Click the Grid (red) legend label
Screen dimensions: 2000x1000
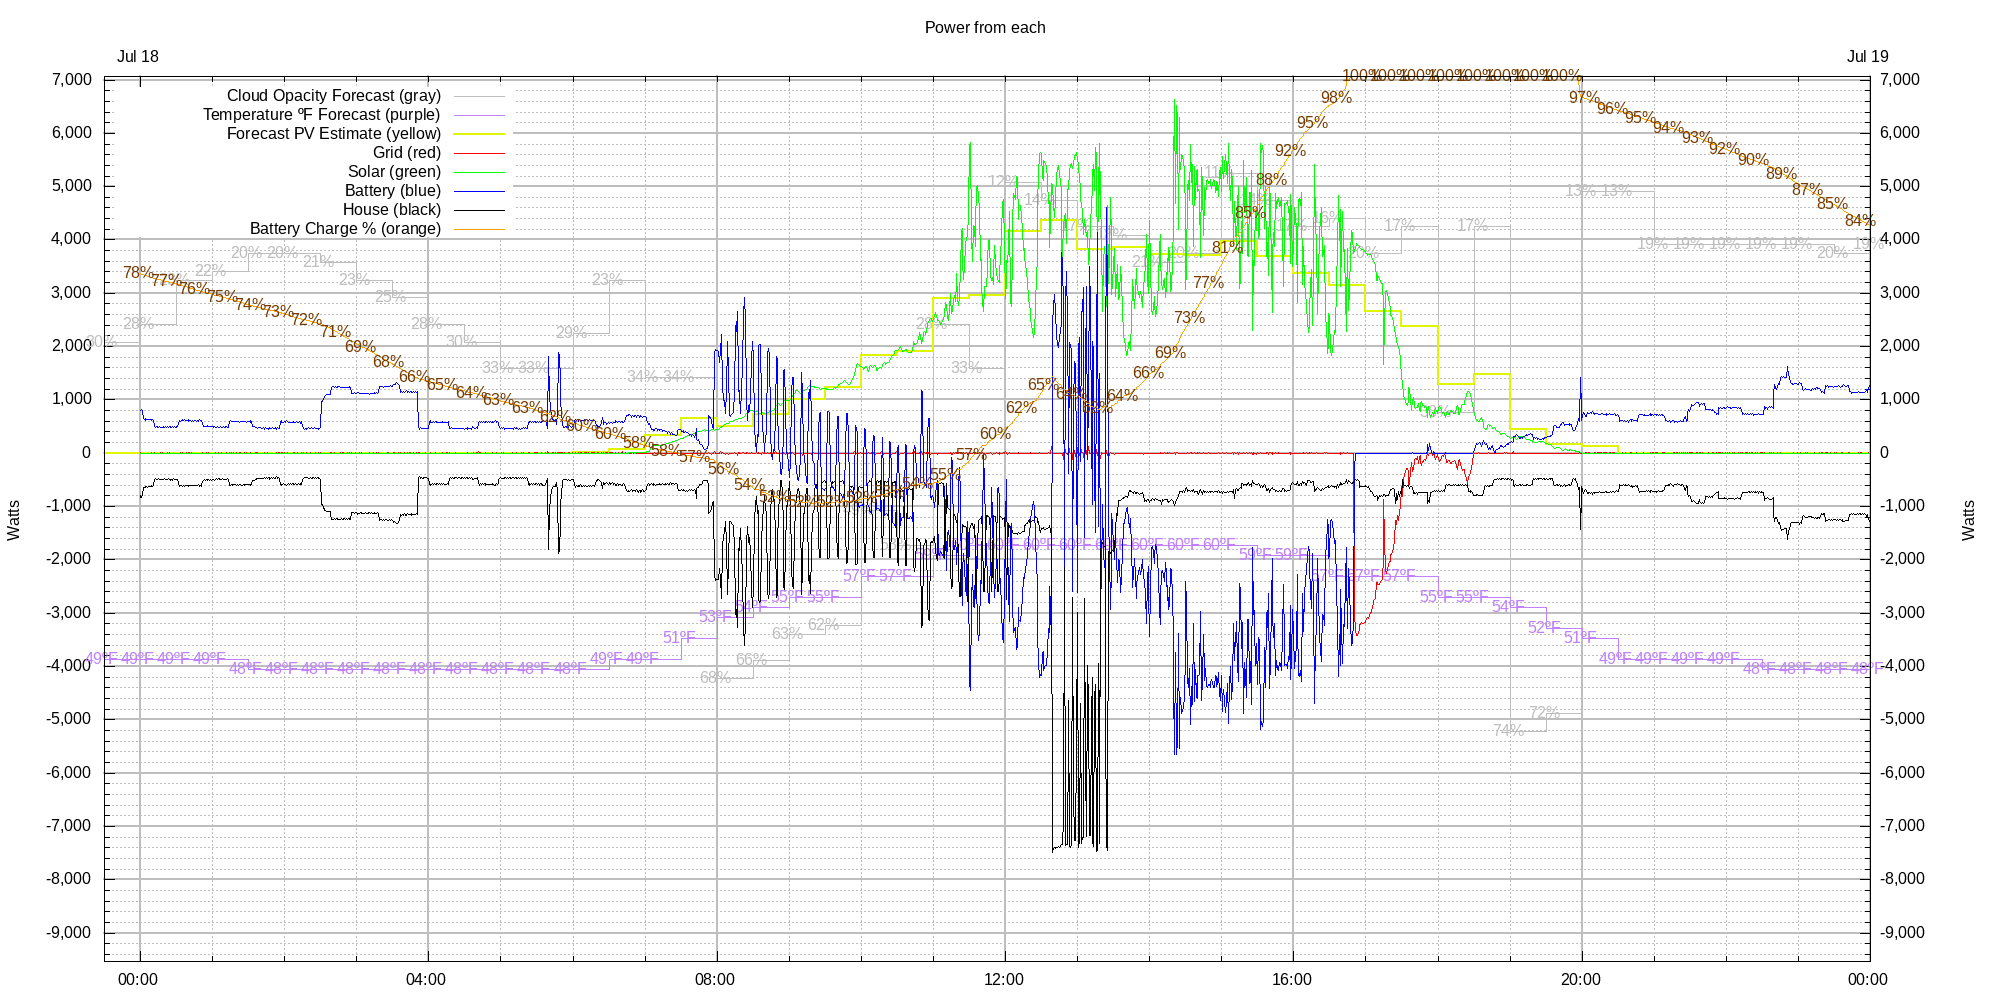coord(406,153)
